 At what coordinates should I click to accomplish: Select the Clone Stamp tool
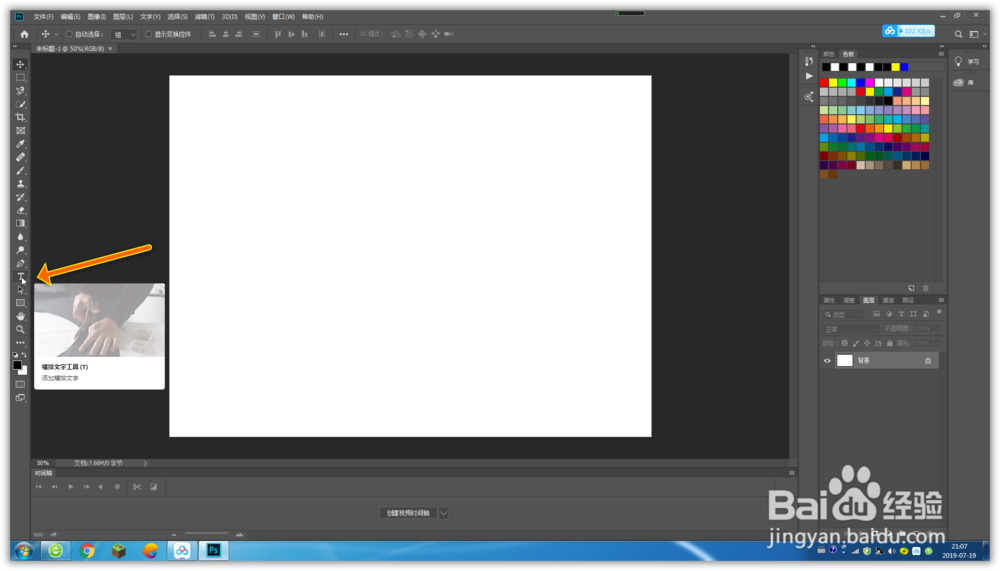coord(20,184)
